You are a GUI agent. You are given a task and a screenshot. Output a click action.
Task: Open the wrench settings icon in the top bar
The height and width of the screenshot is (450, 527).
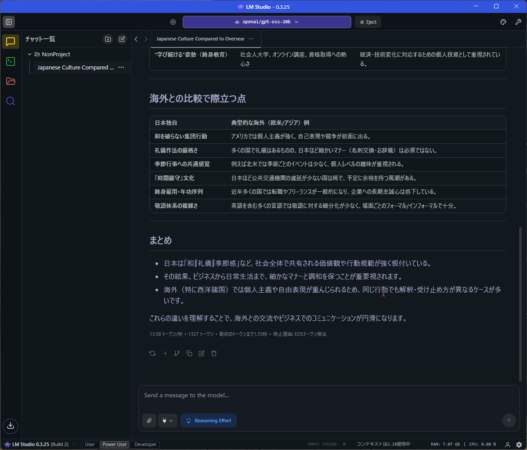click(518, 22)
